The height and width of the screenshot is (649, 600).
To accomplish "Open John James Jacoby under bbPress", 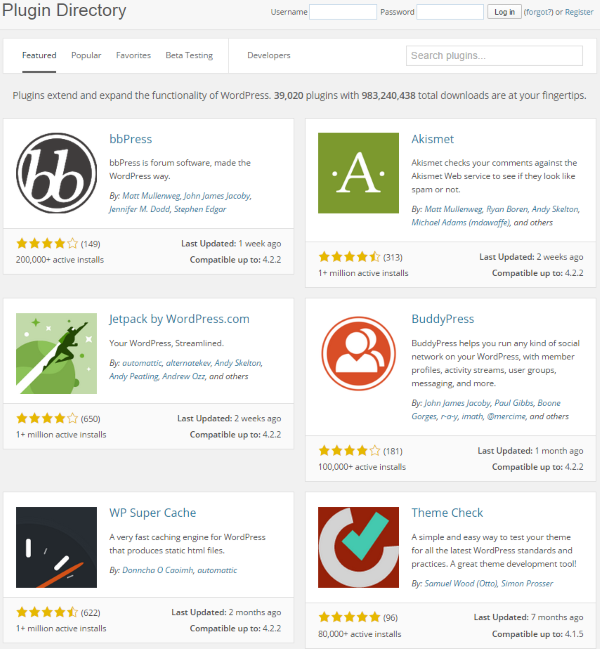I will (217, 196).
